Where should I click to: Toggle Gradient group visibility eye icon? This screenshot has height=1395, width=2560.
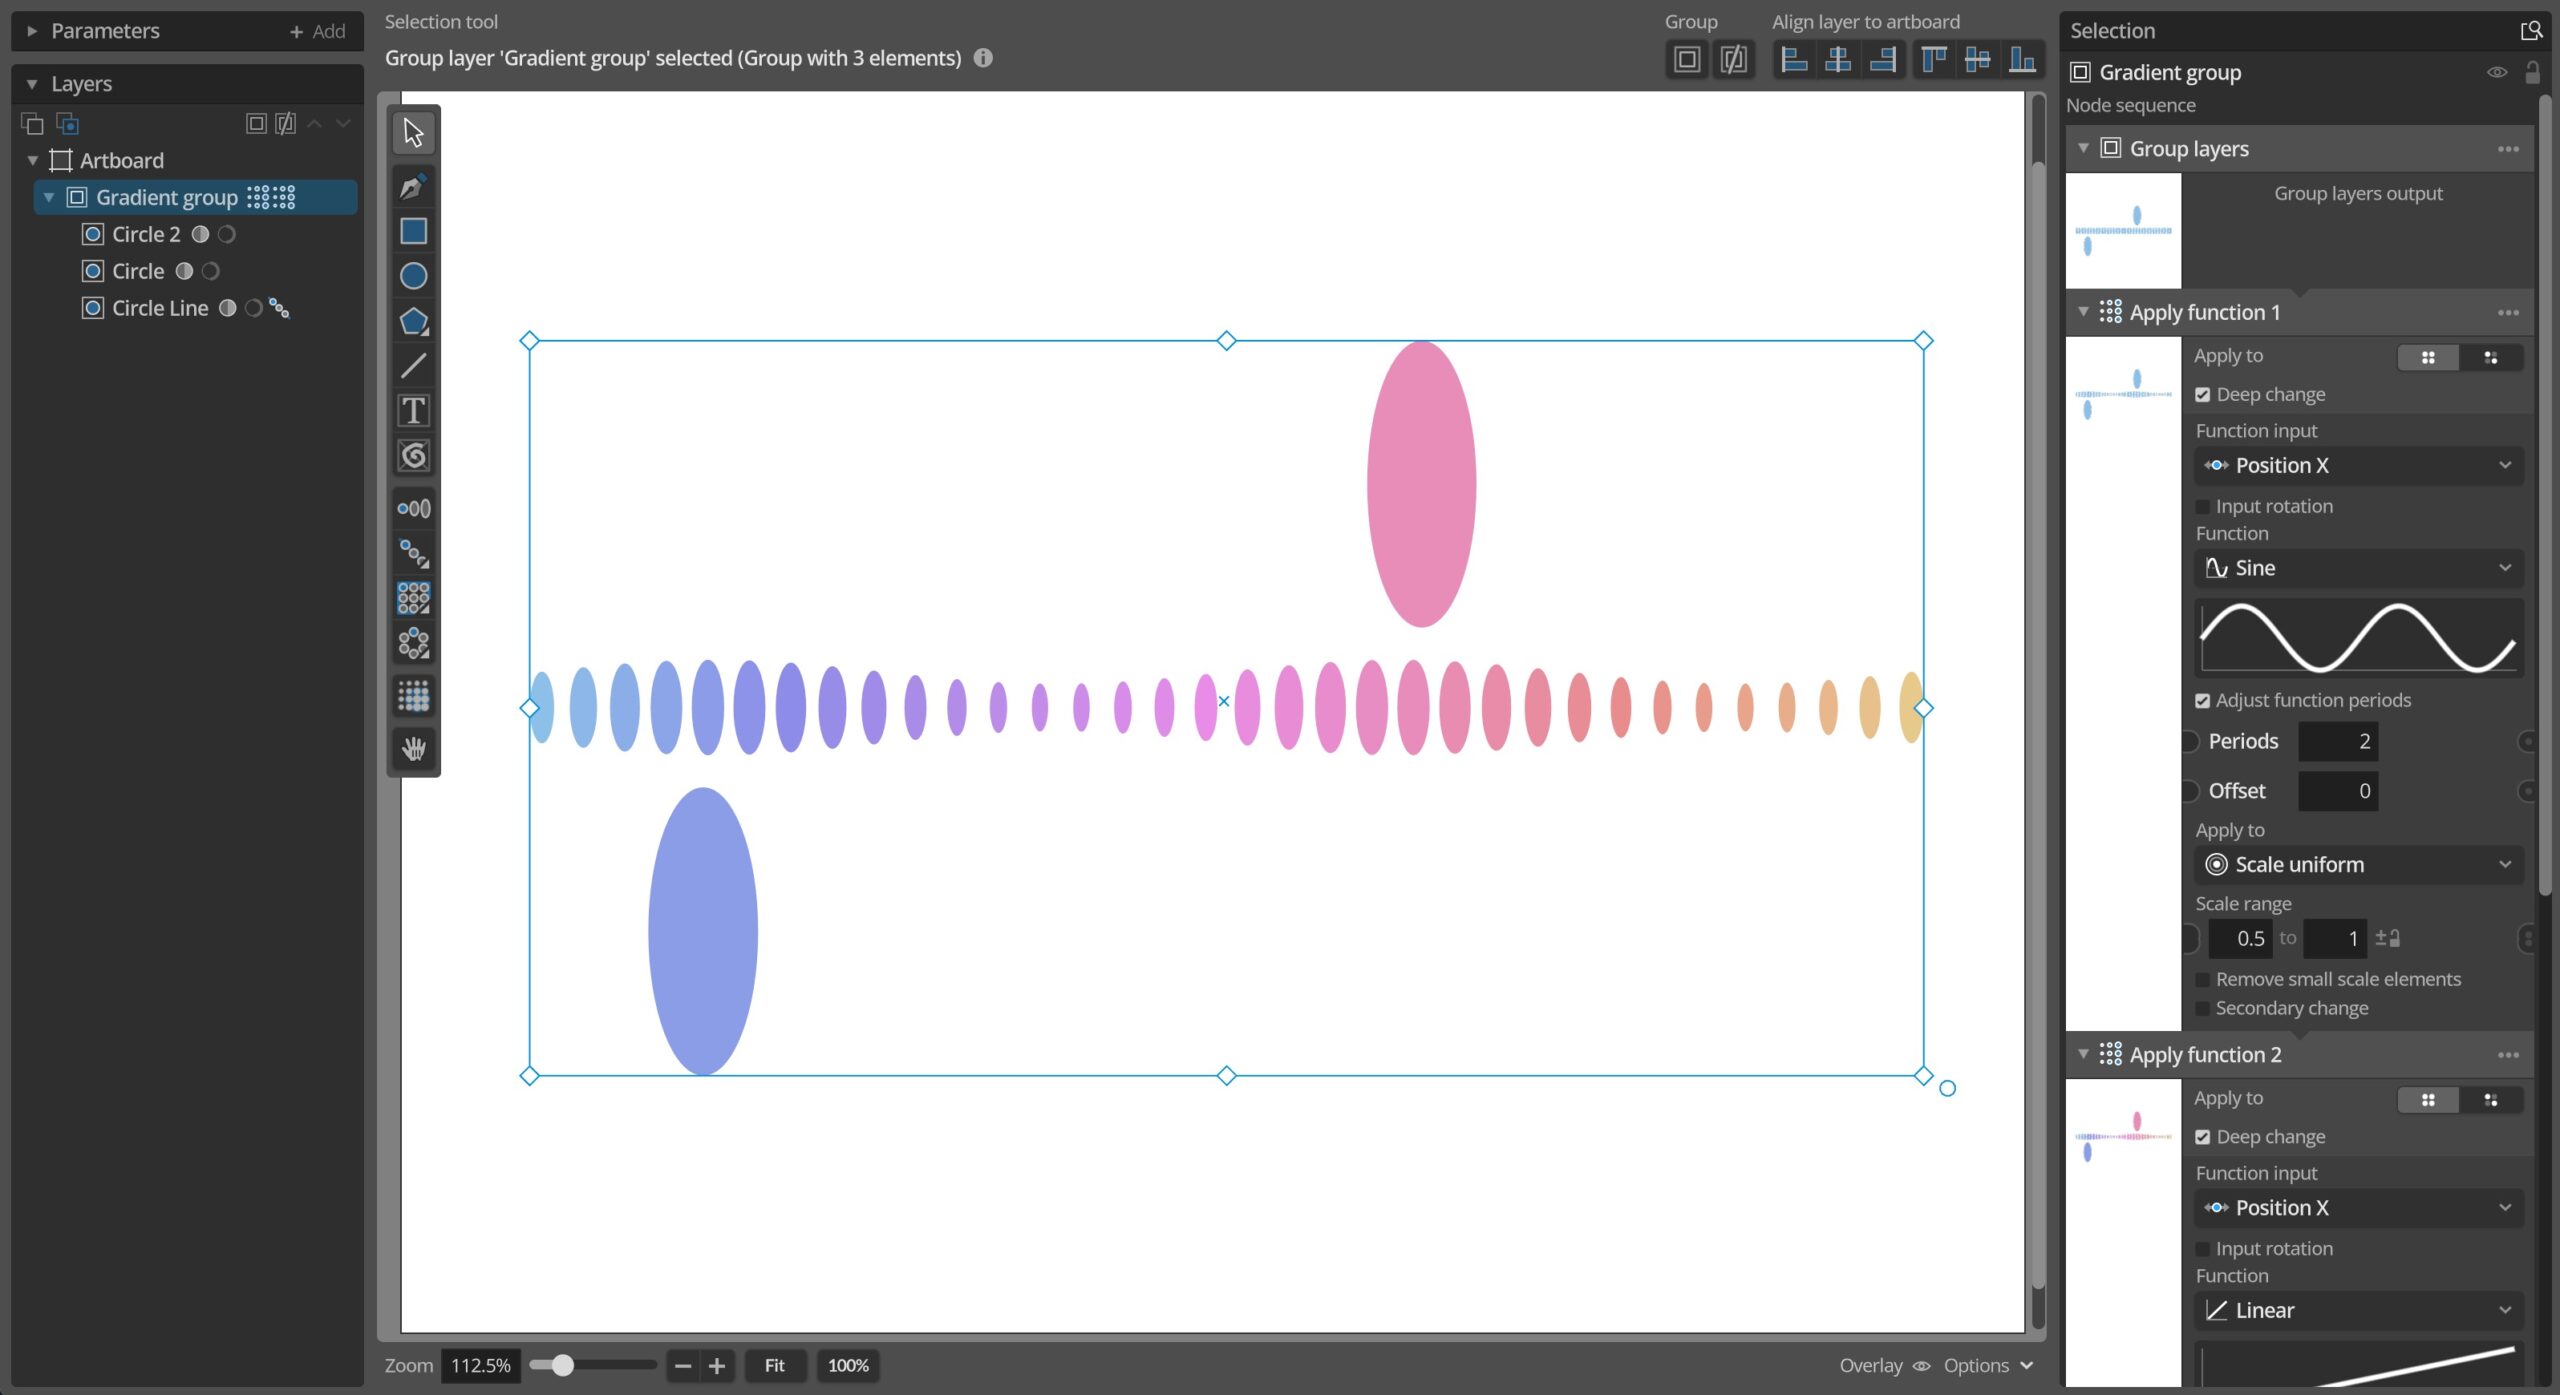coord(2496,72)
